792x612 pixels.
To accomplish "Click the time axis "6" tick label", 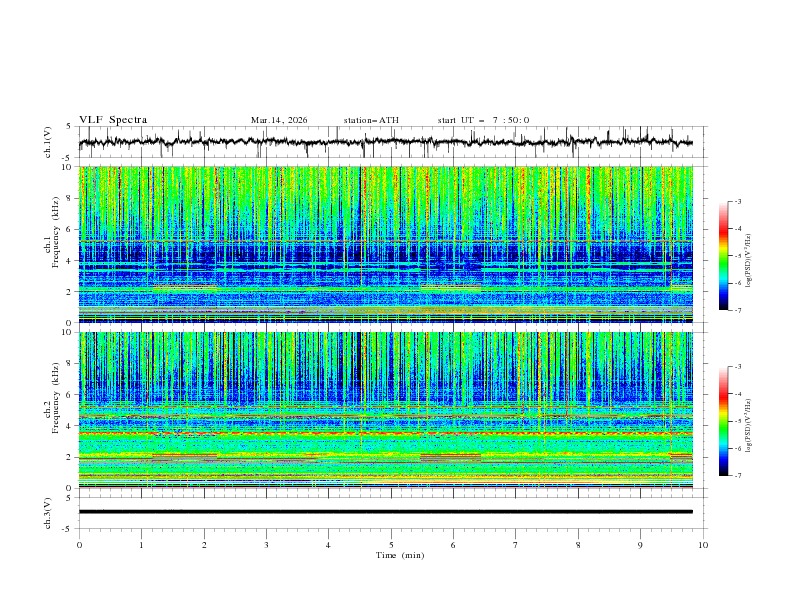I will tap(453, 545).
